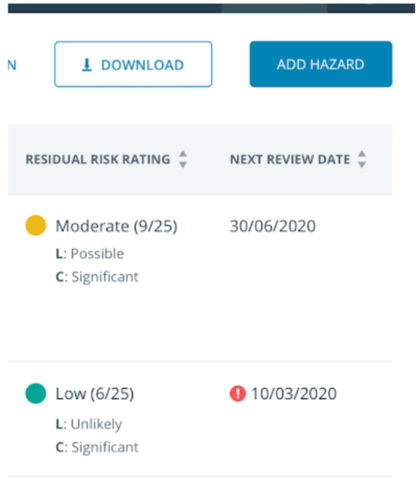
Task: Click the yellow Moderate risk indicator dot
Action: (x=36, y=225)
